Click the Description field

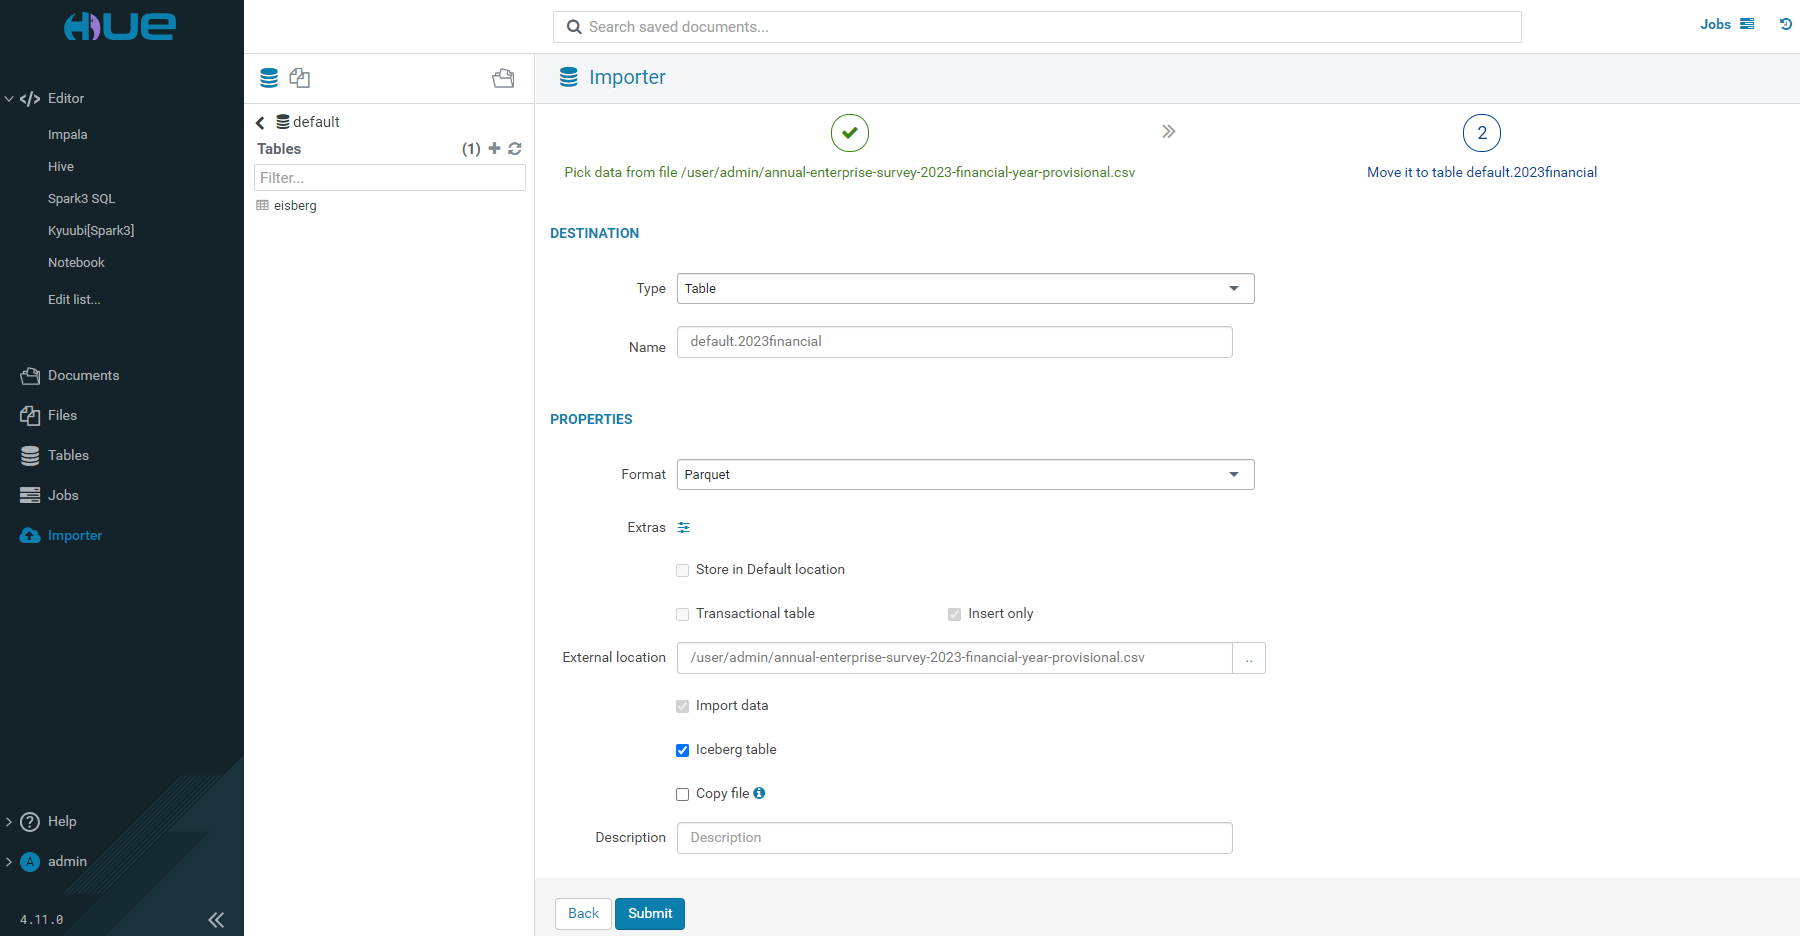[955, 838]
